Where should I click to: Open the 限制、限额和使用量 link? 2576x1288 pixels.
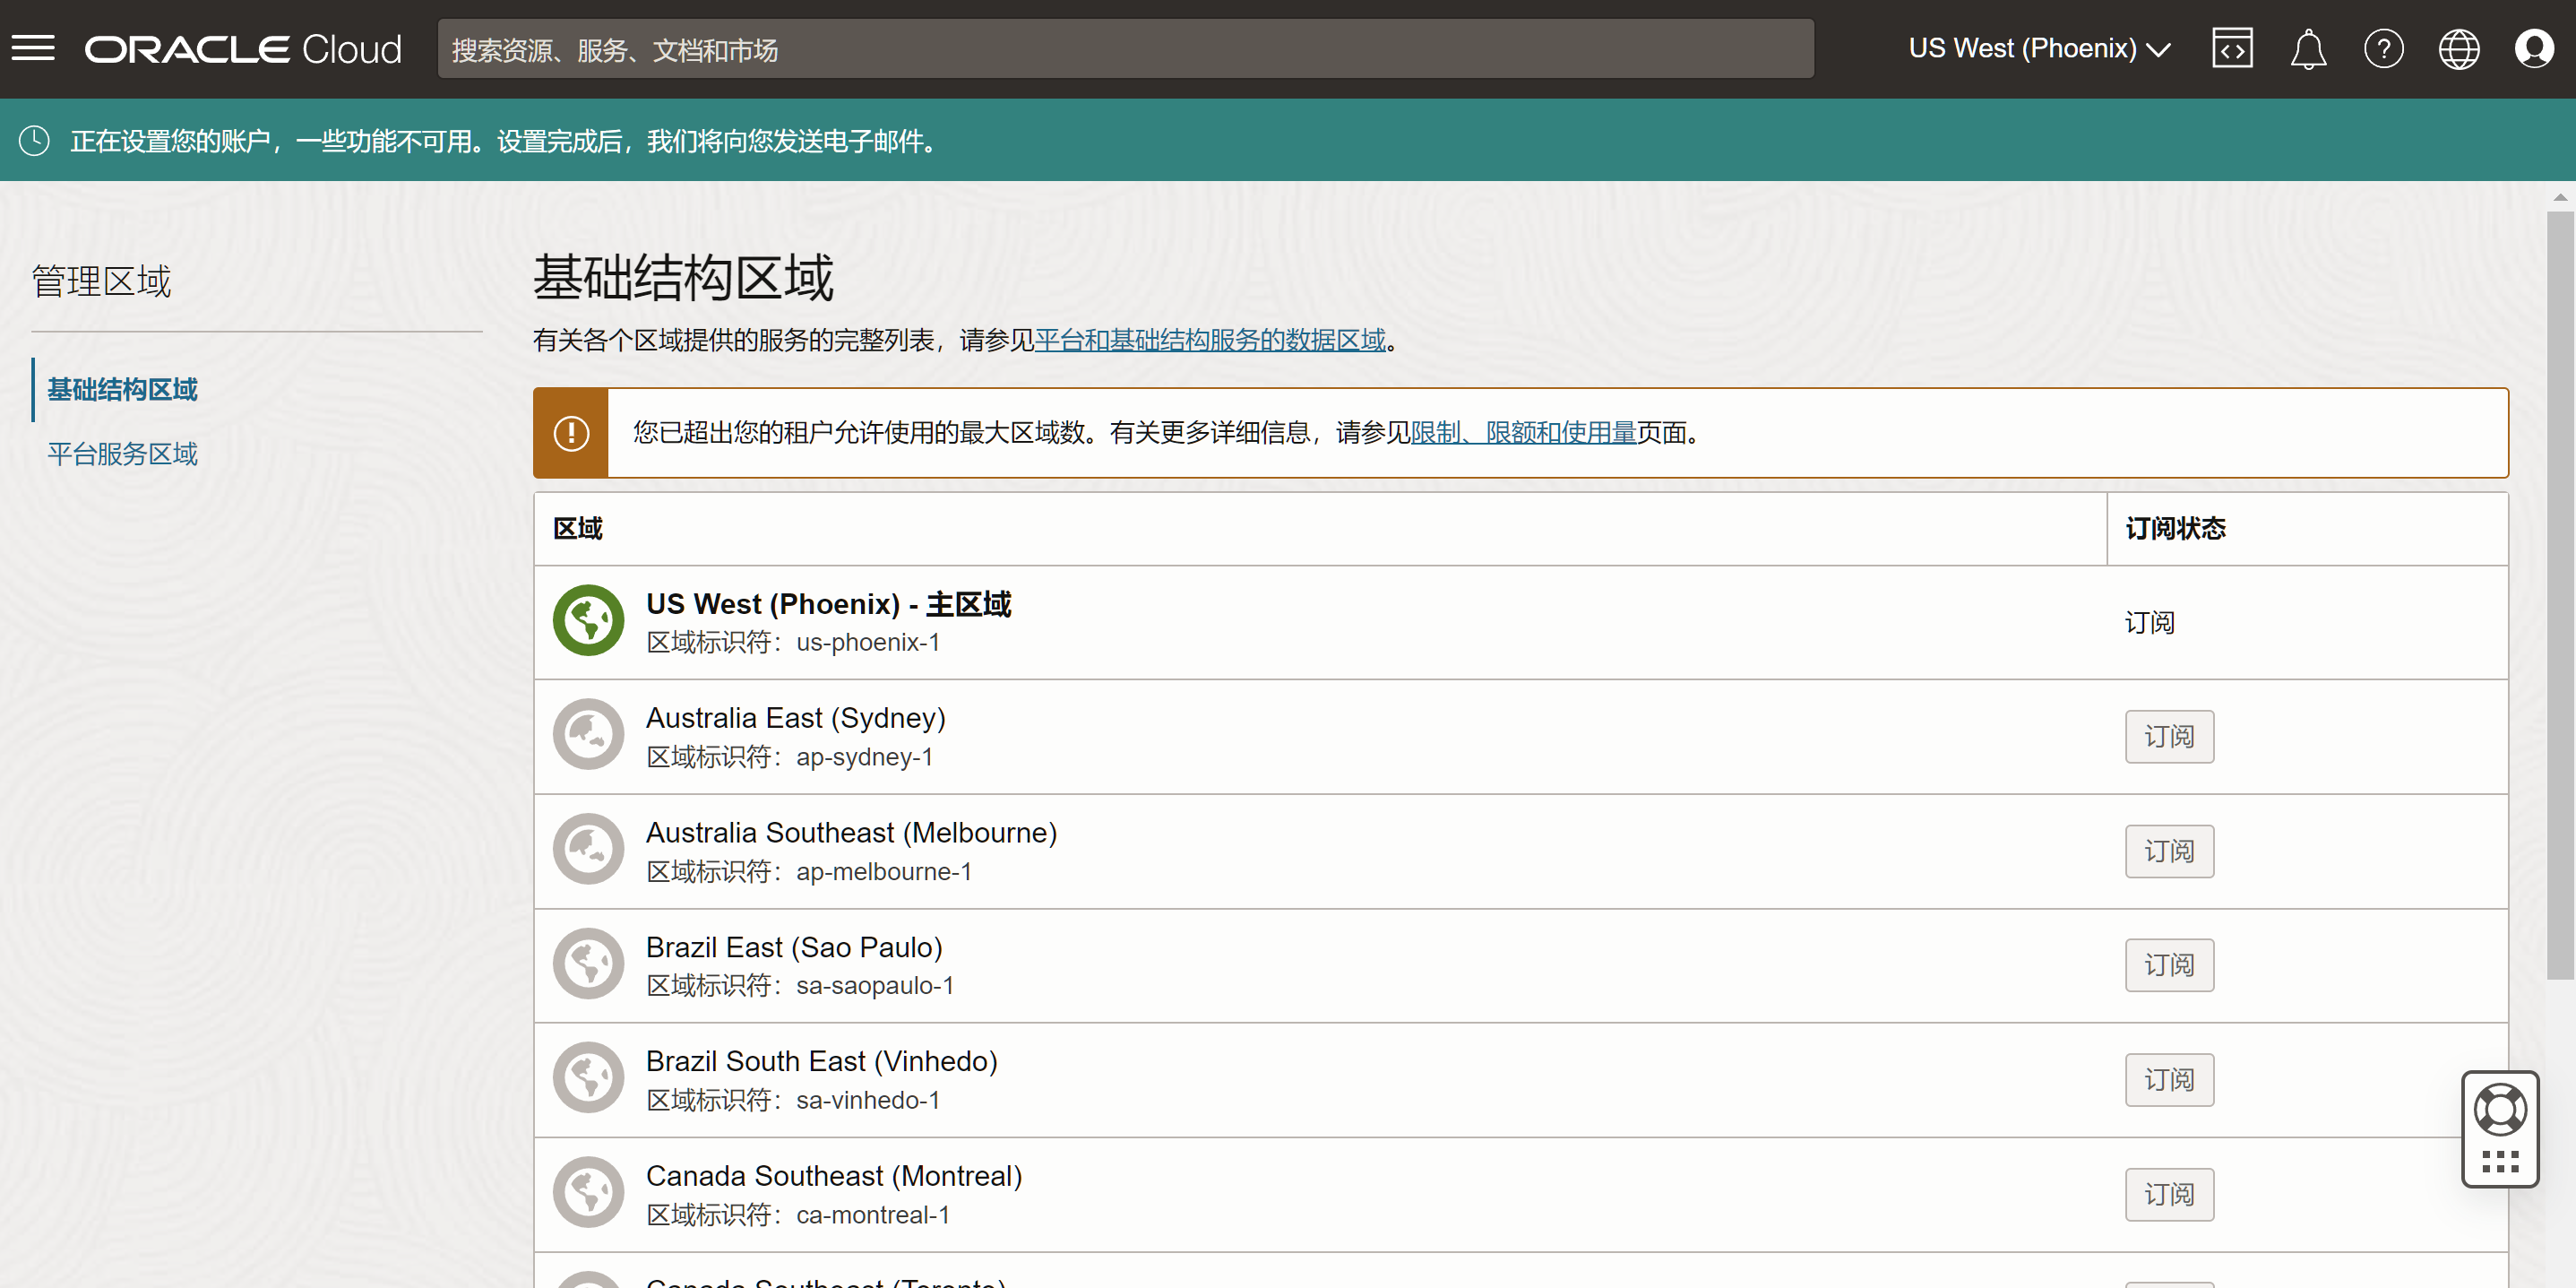click(1522, 433)
